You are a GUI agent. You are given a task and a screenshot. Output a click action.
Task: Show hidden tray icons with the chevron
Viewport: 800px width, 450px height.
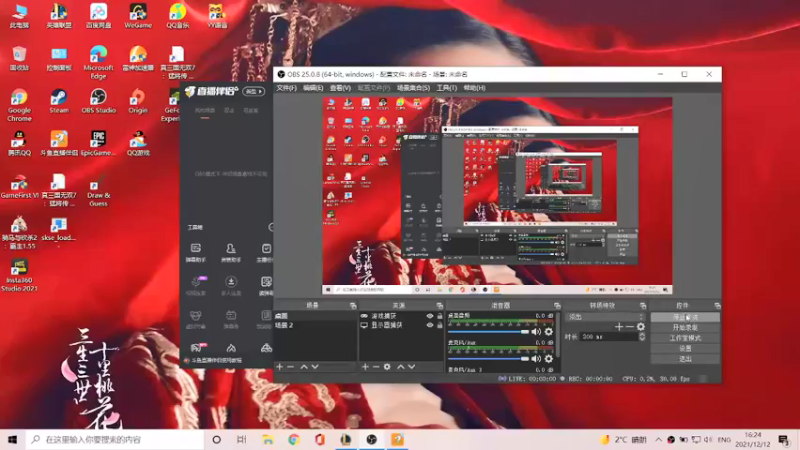click(x=658, y=439)
